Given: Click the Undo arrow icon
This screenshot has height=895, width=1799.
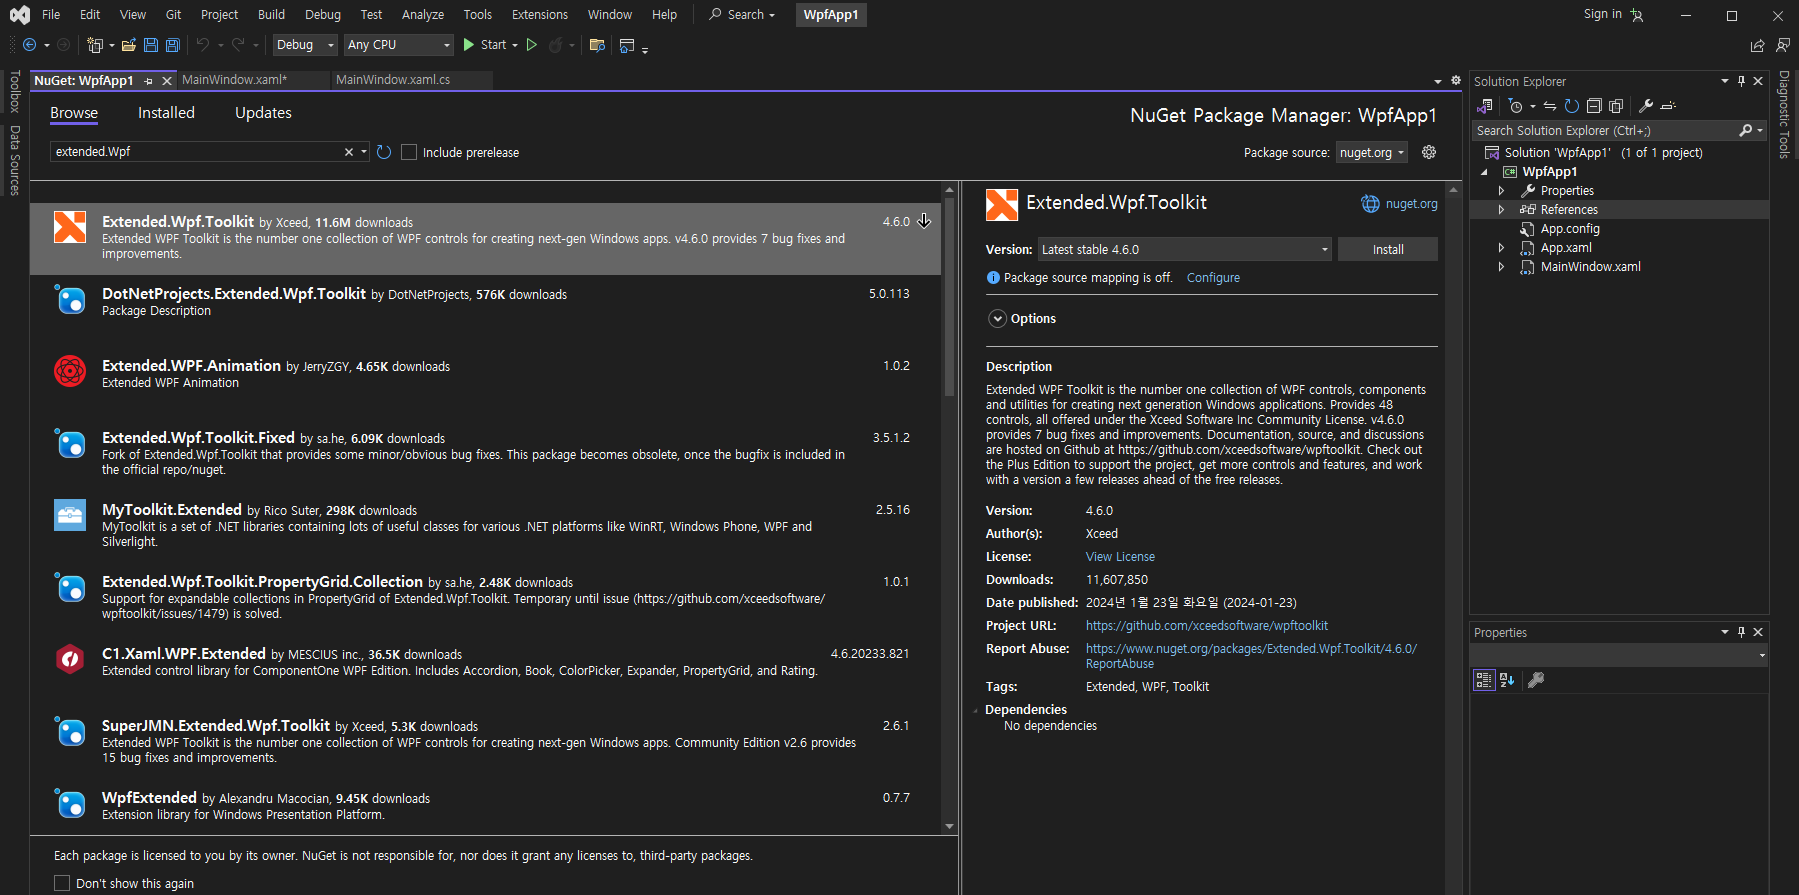Looking at the screenshot, I should (x=203, y=45).
